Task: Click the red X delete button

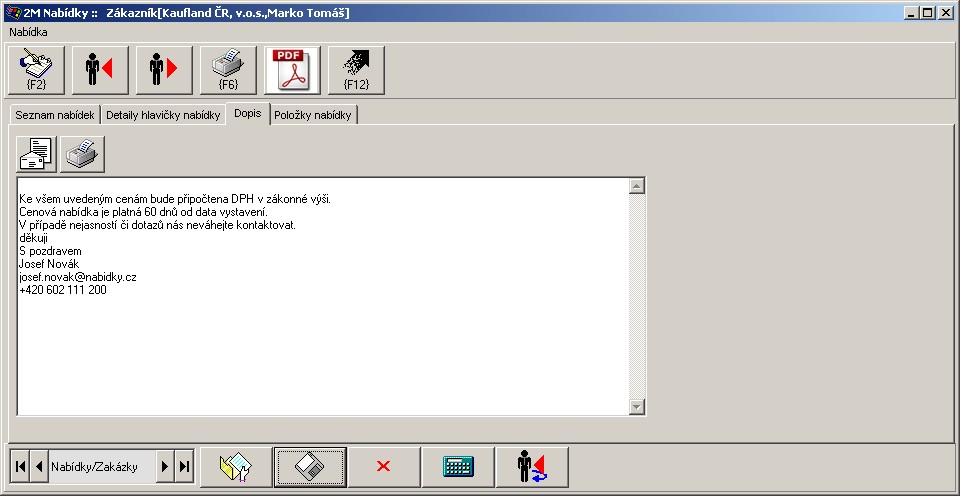Action: click(x=384, y=467)
